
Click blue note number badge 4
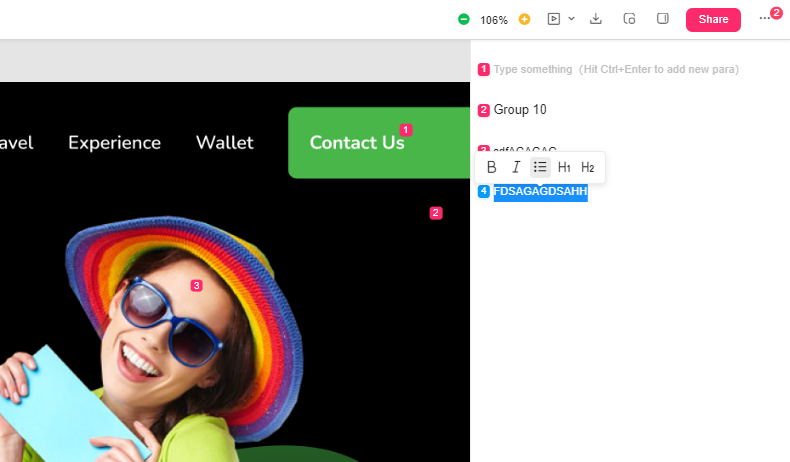(x=484, y=191)
